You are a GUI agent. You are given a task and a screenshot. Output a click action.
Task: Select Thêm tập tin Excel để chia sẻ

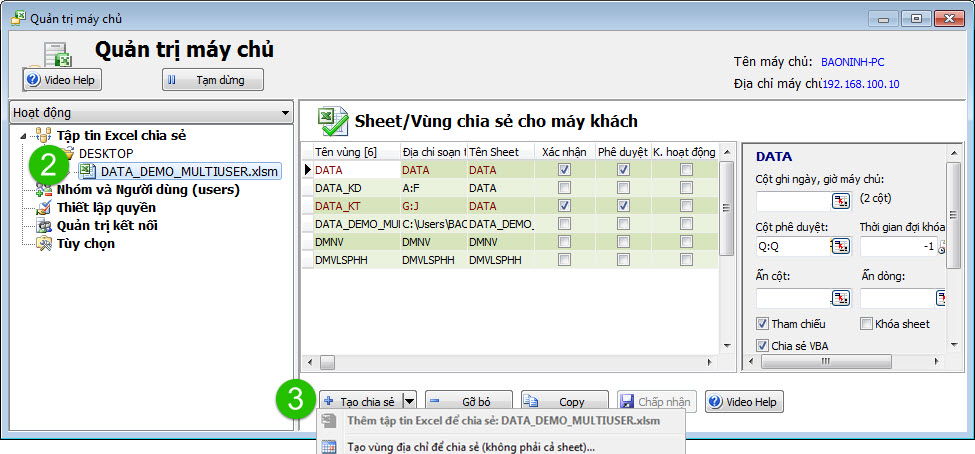pos(503,421)
